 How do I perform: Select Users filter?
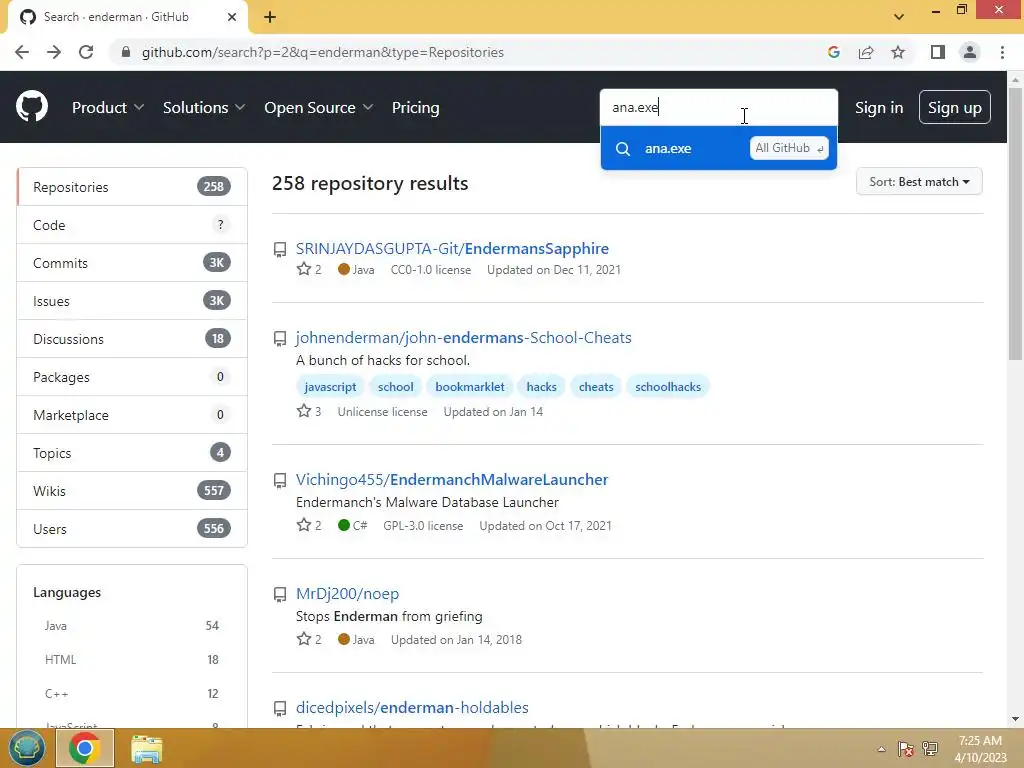coord(132,528)
